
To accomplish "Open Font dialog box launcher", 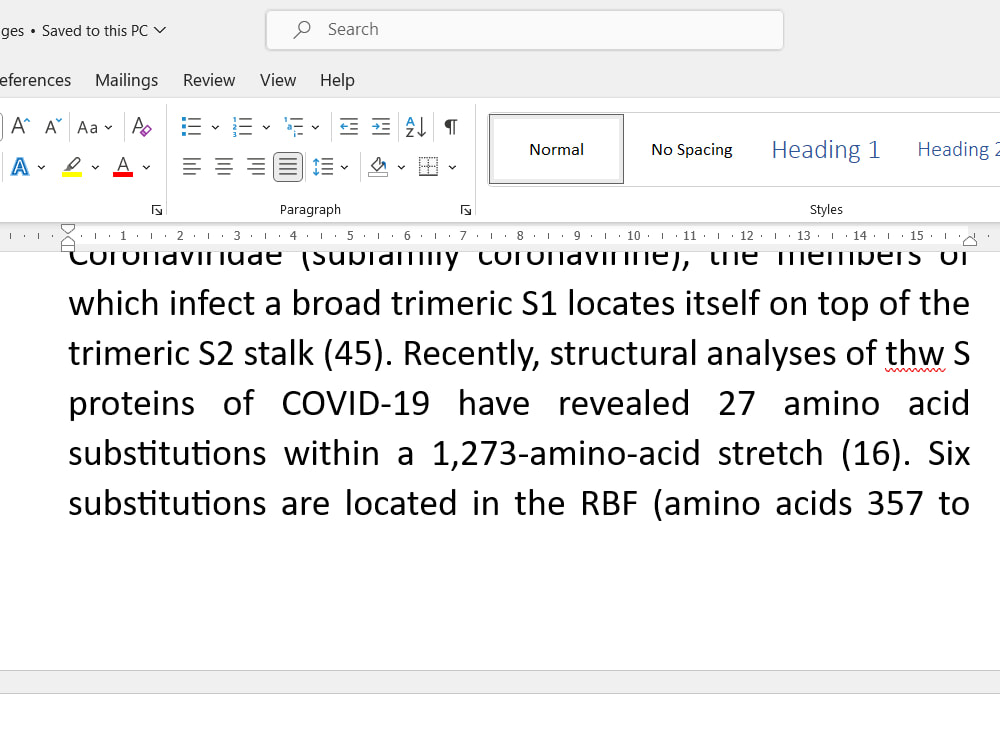I will (157, 210).
